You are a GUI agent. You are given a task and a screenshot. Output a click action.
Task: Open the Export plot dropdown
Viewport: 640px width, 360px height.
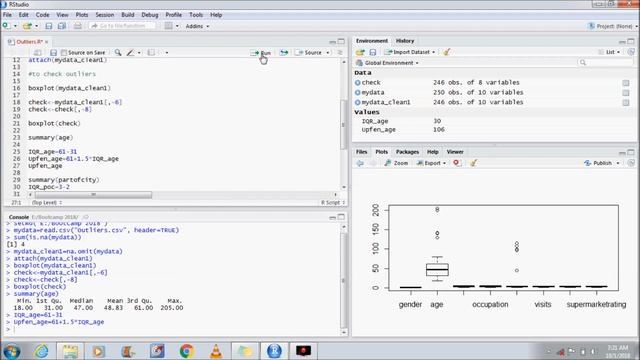click(431, 163)
